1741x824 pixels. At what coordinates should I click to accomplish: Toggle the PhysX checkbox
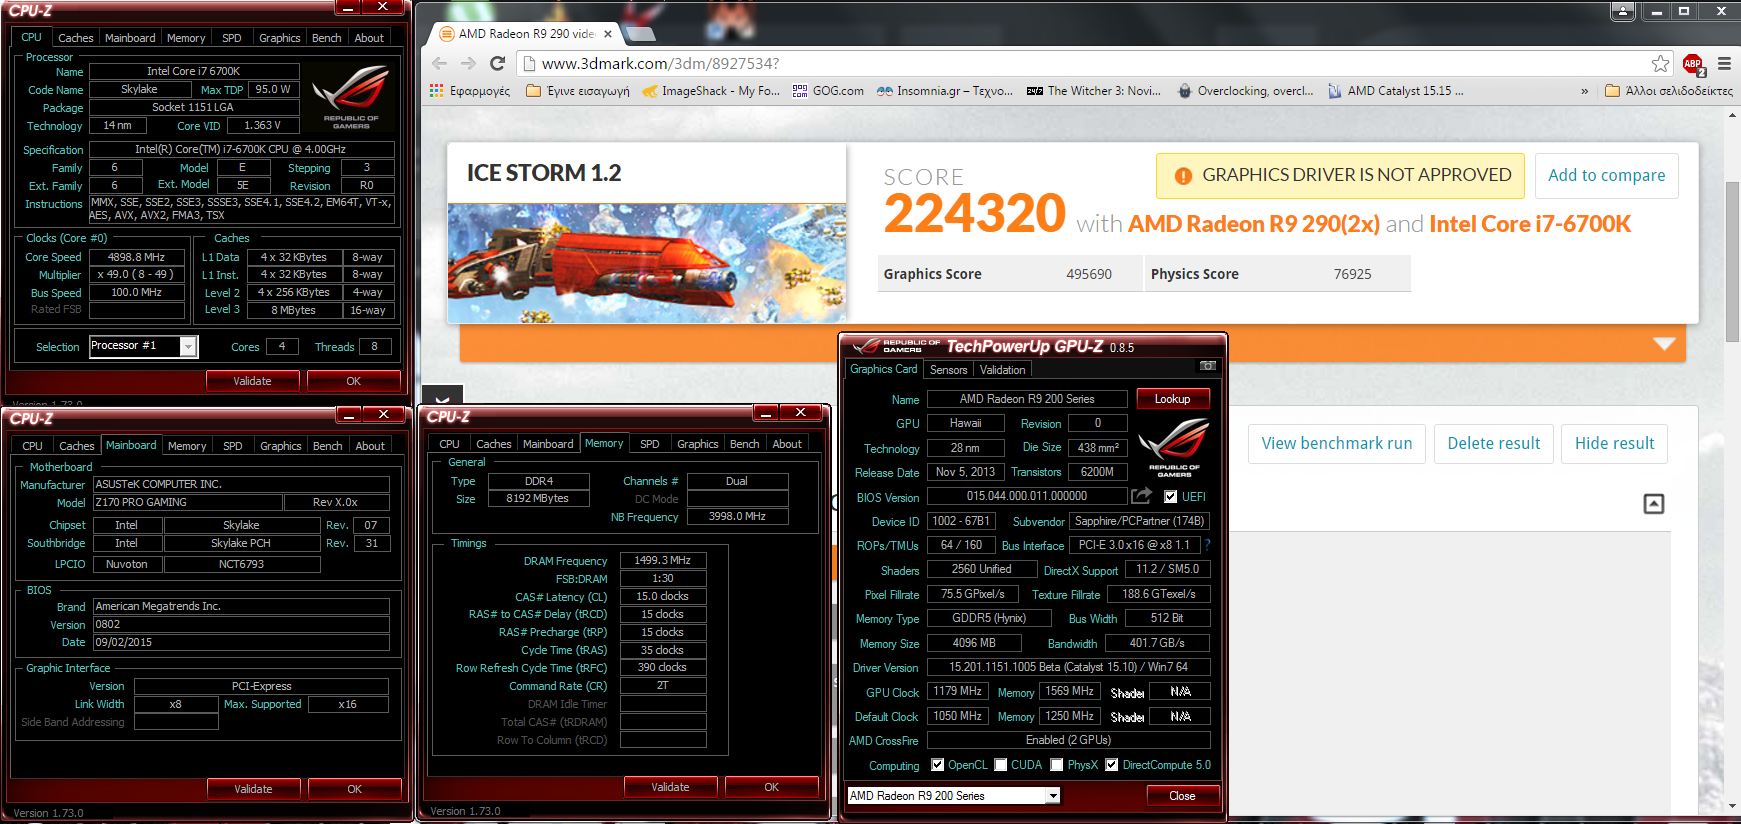point(1057,765)
